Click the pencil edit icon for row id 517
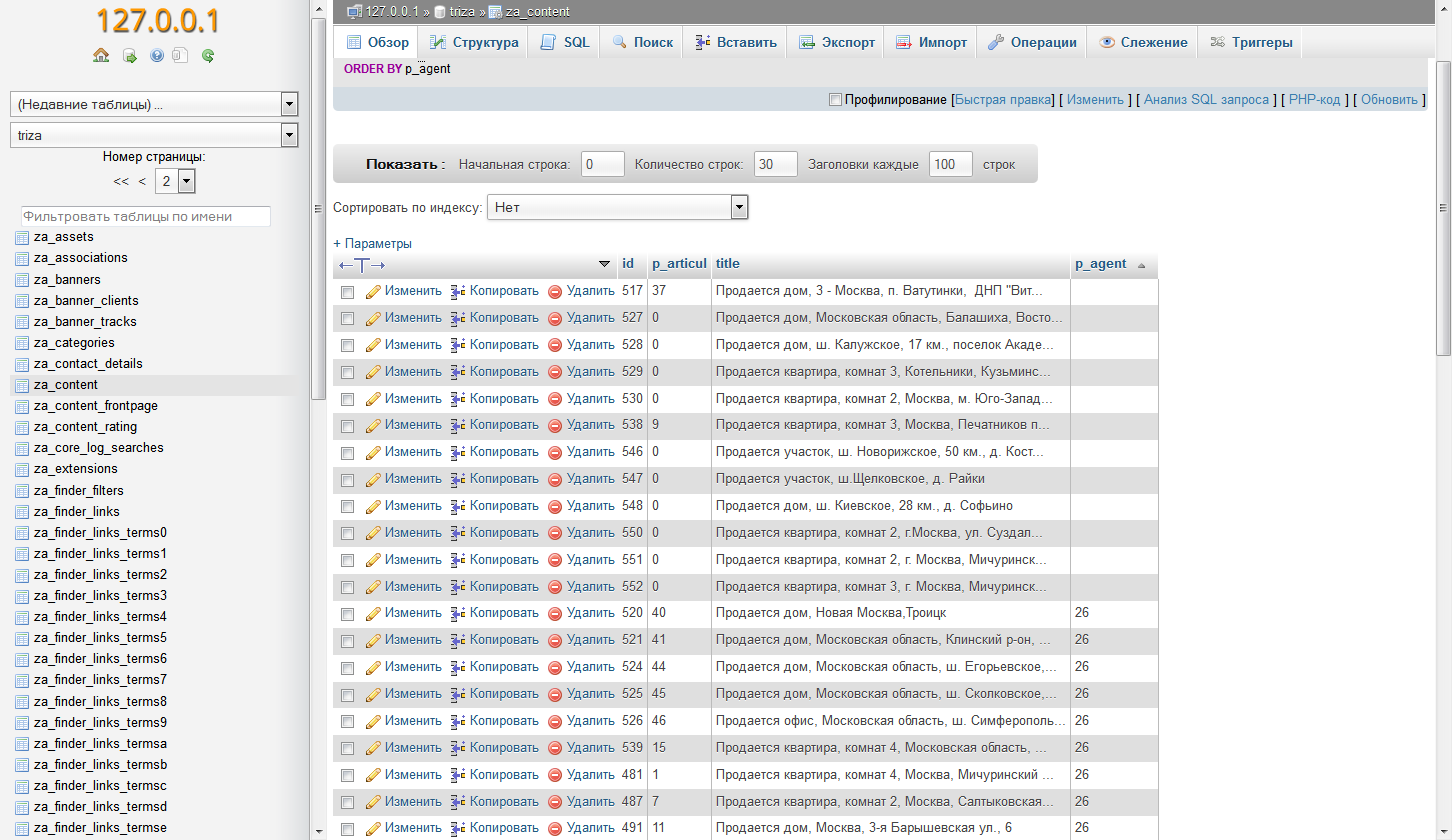 (373, 292)
